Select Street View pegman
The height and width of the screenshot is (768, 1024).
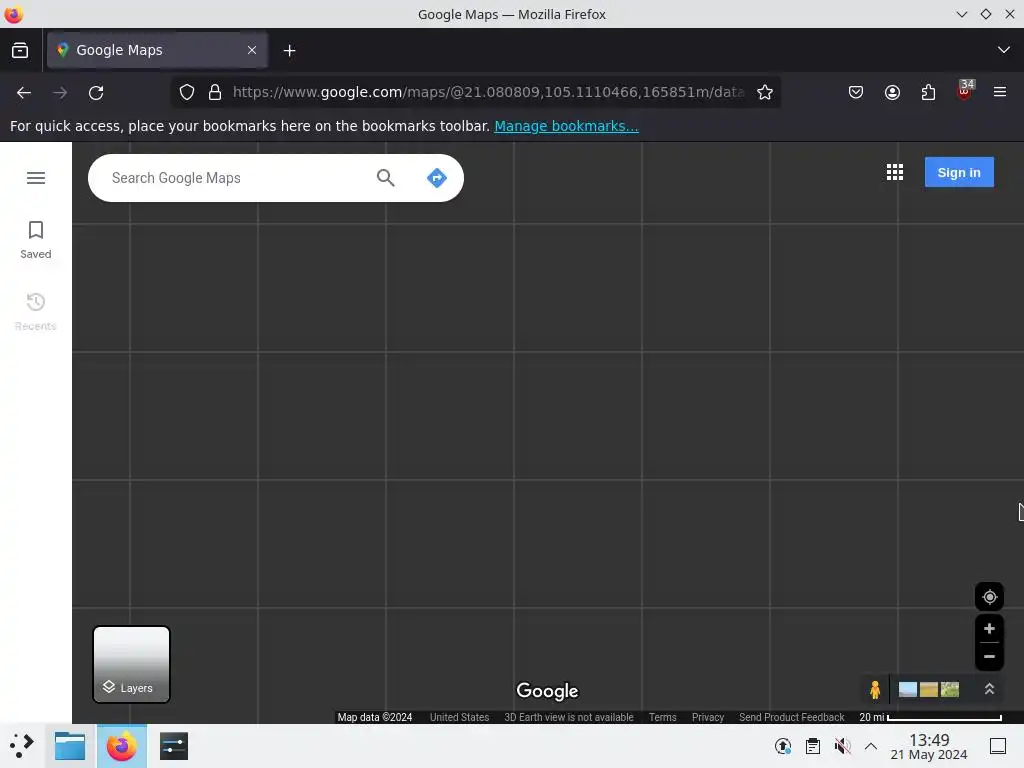[x=875, y=690]
